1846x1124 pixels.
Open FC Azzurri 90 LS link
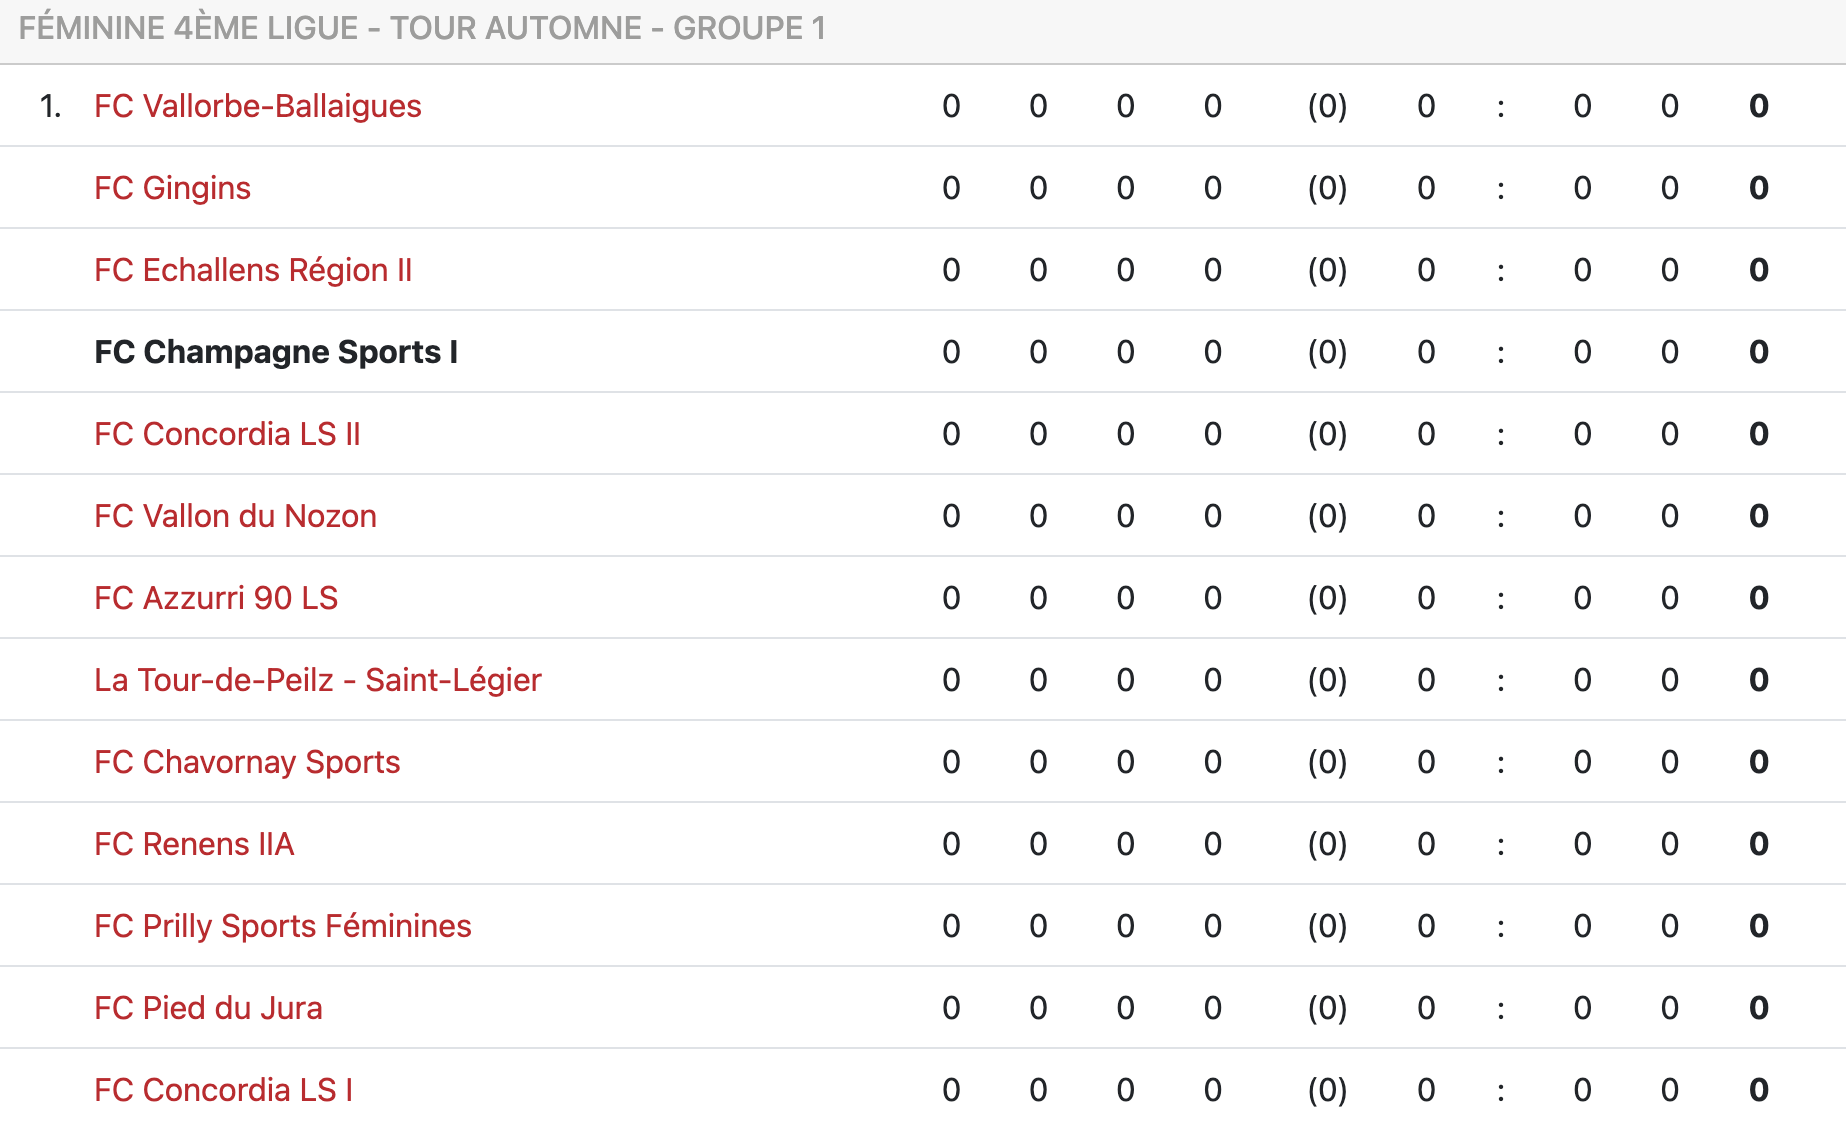point(216,598)
